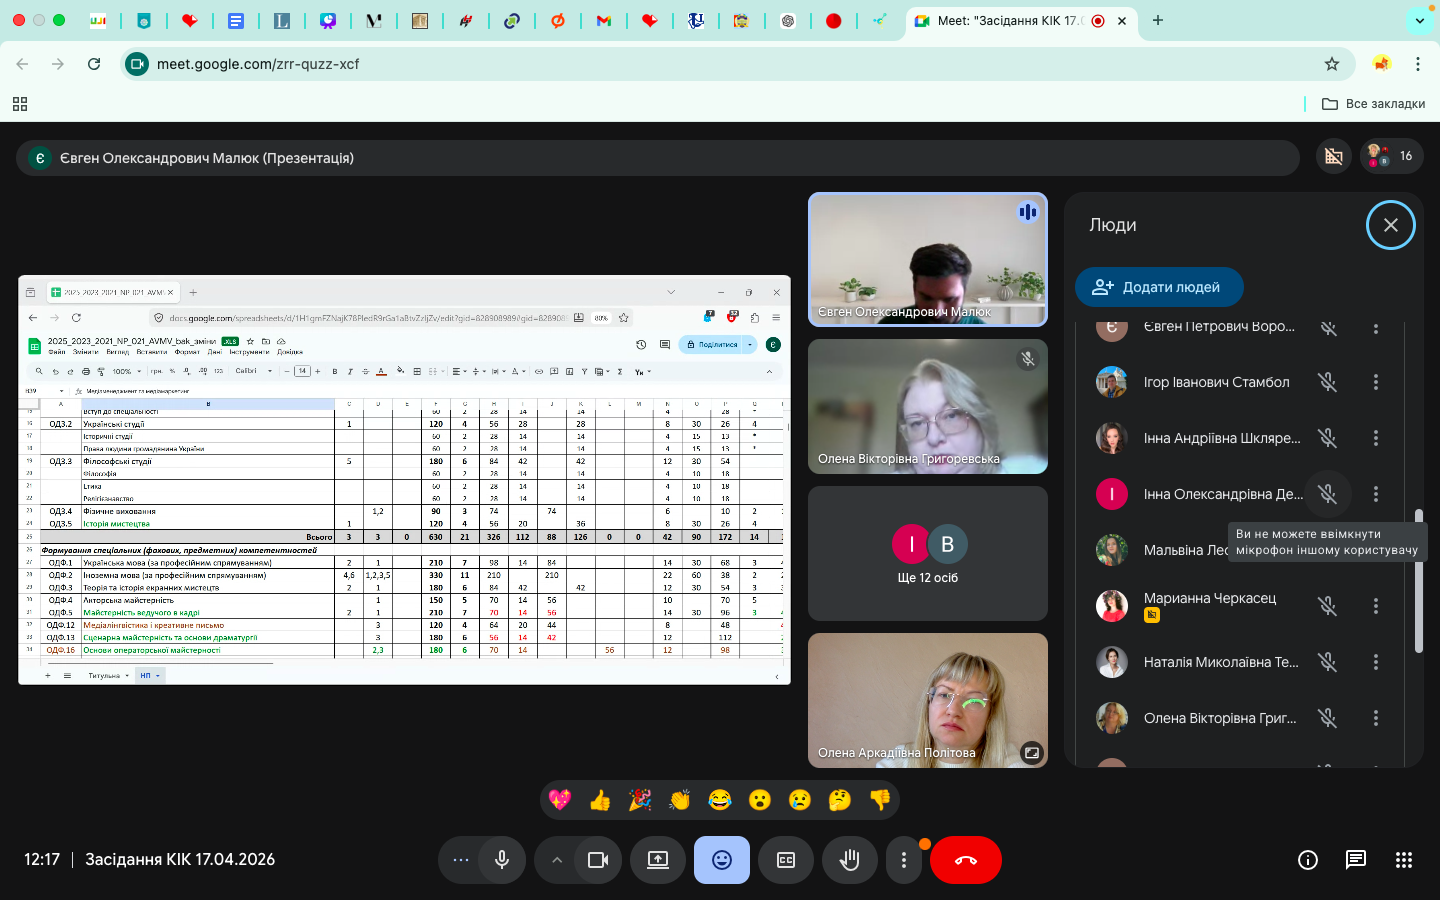The width and height of the screenshot is (1440, 900).
Task: Open meeting details info icon
Action: (1308, 860)
